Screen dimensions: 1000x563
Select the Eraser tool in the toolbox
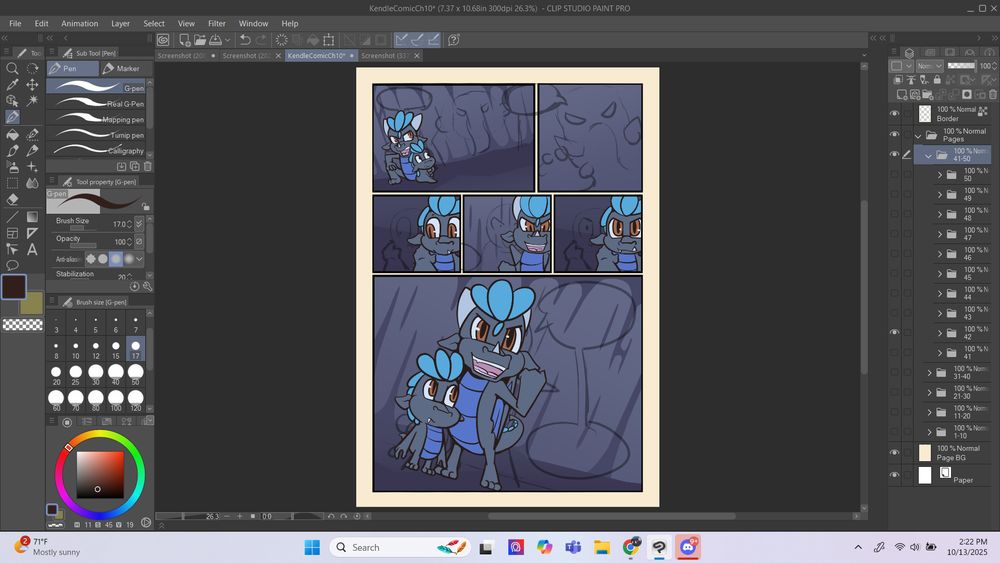coord(12,199)
